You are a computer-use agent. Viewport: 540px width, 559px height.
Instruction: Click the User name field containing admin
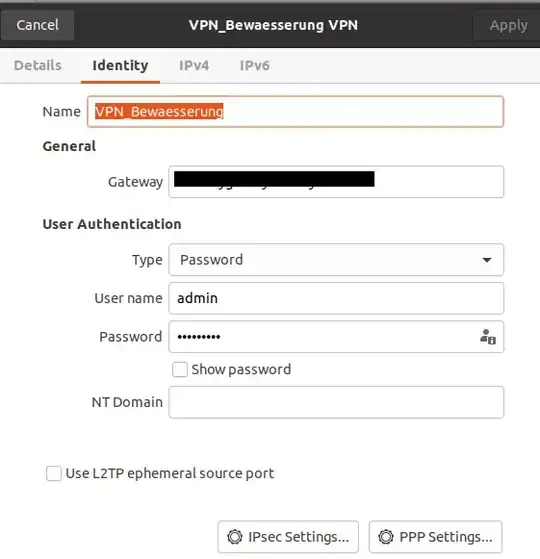point(336,298)
